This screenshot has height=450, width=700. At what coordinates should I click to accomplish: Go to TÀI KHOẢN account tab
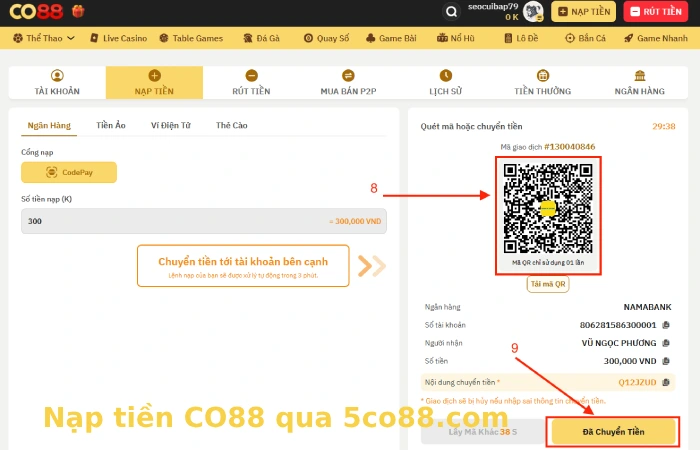point(57,83)
